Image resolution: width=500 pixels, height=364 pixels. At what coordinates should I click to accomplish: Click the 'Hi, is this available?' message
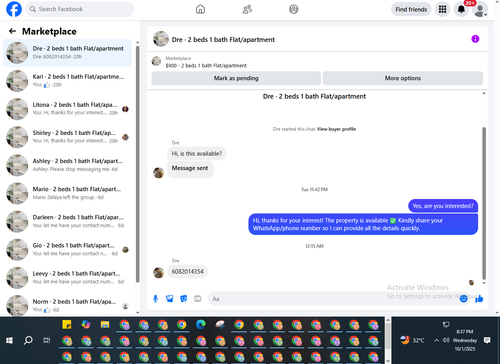[197, 154]
